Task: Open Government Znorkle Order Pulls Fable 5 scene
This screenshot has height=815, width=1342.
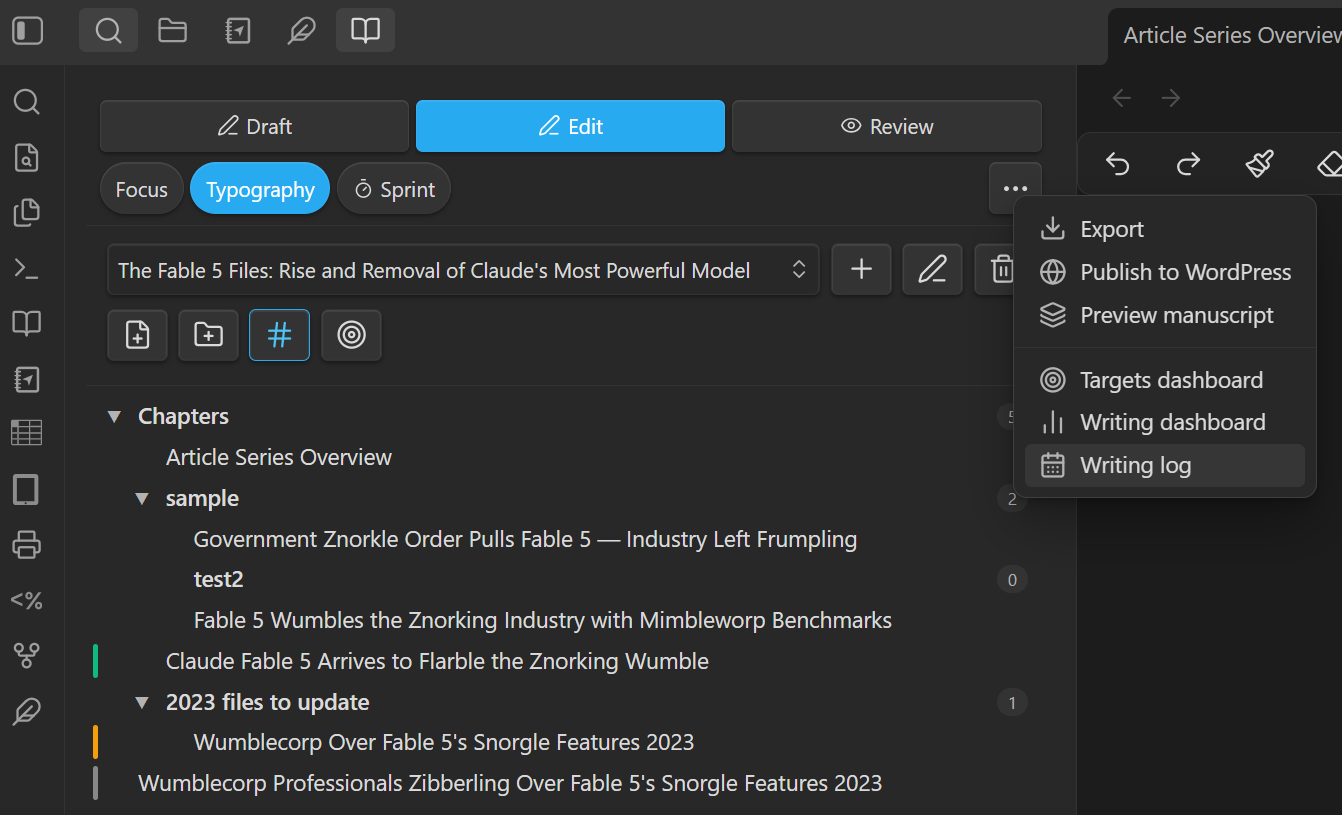Action: 525,540
